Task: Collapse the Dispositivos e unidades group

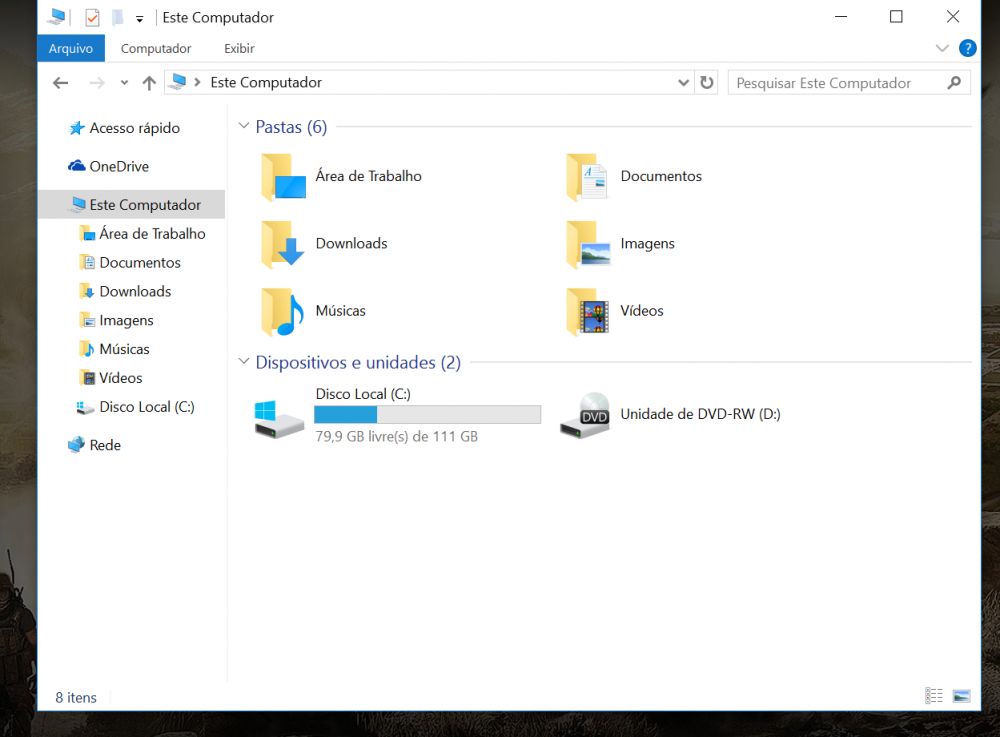Action: click(243, 363)
